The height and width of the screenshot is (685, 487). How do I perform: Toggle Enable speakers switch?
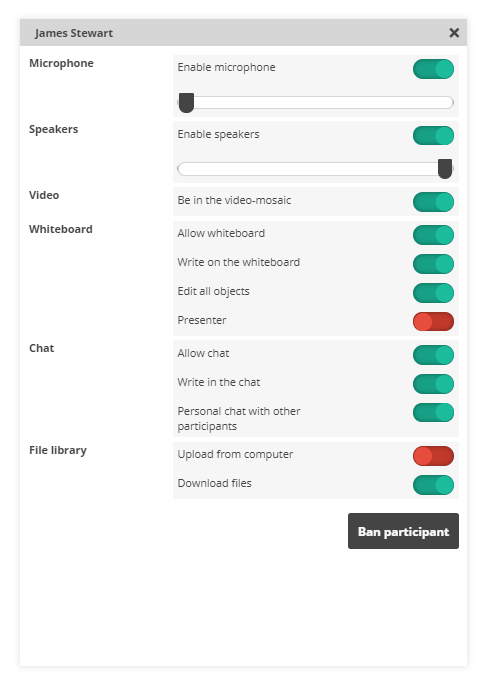click(433, 135)
